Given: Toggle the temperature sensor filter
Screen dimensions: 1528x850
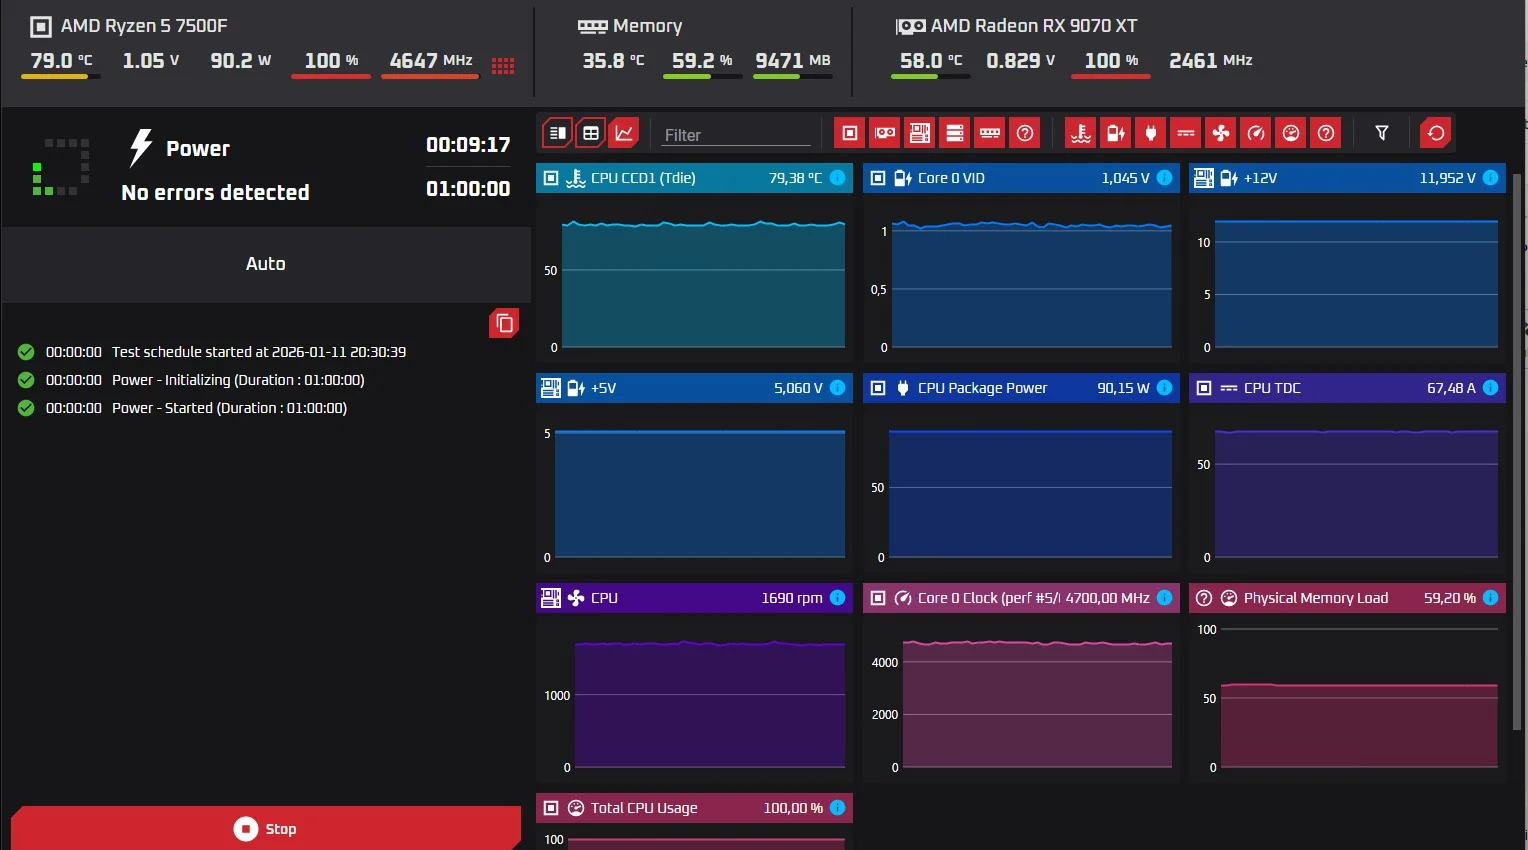Looking at the screenshot, I should click(1081, 133).
